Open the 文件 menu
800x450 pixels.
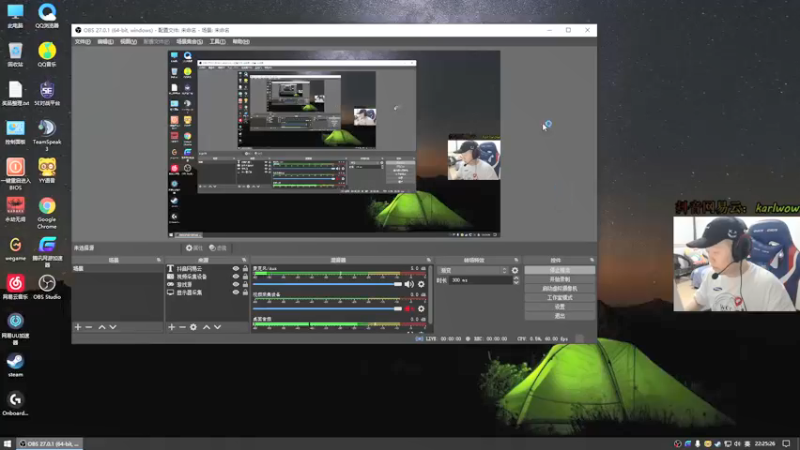[83, 42]
